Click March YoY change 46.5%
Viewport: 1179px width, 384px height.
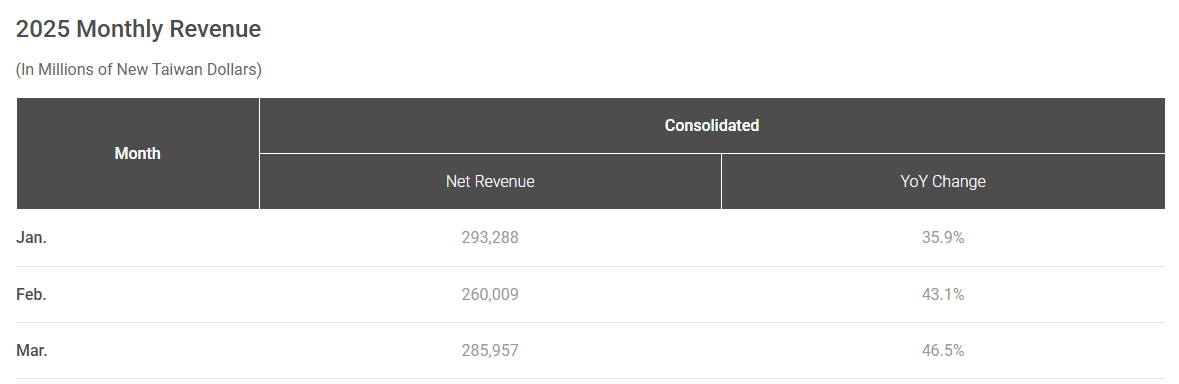[943, 350]
